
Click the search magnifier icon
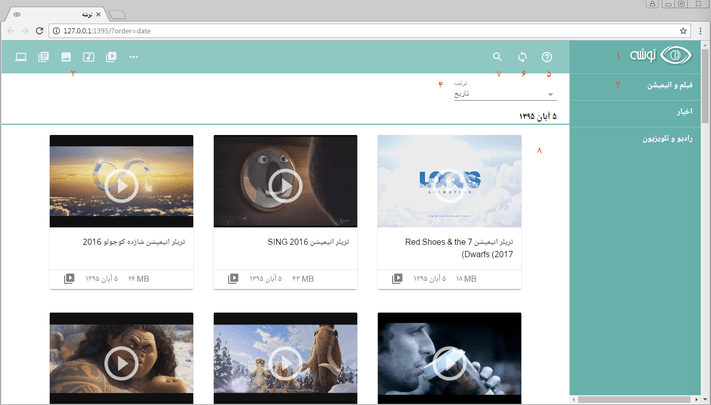click(497, 57)
